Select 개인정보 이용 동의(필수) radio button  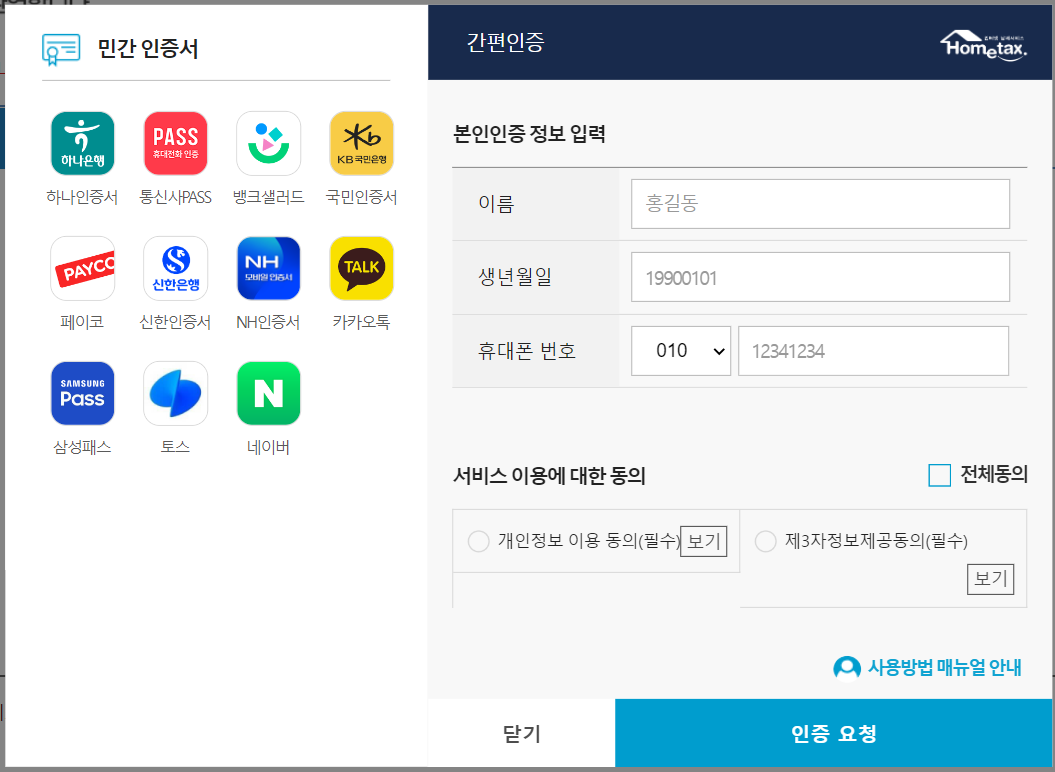478,541
